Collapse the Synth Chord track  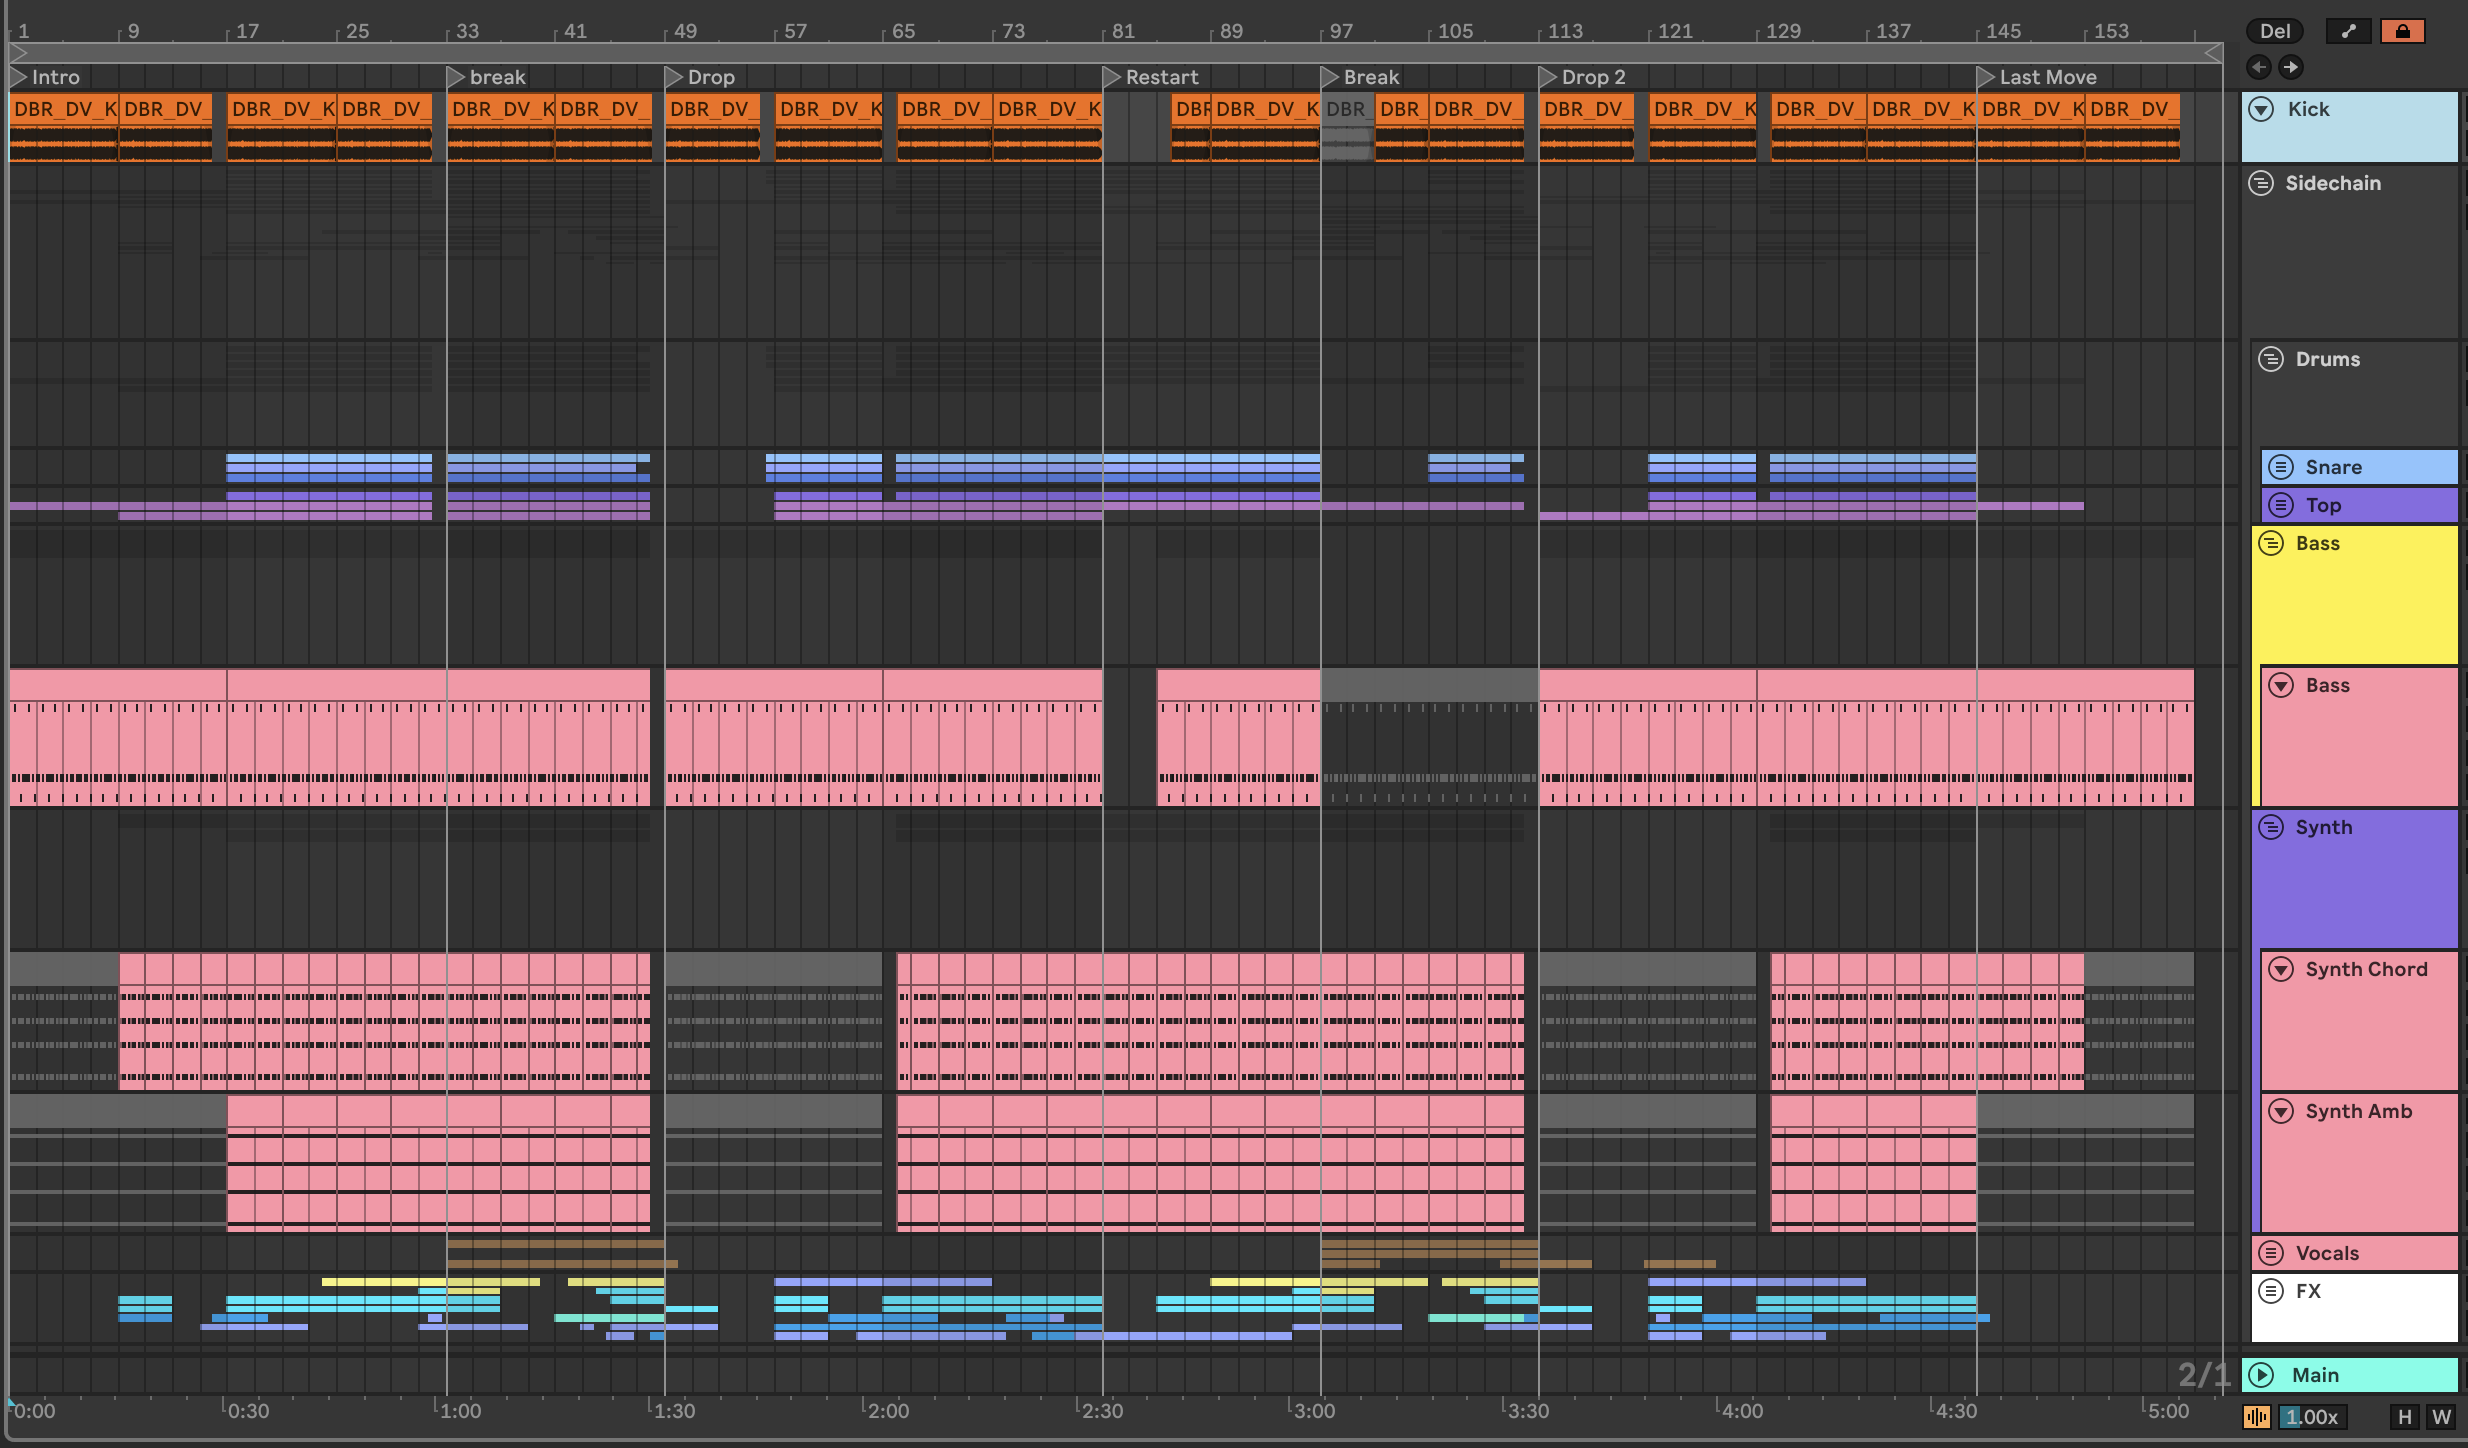click(x=2281, y=969)
